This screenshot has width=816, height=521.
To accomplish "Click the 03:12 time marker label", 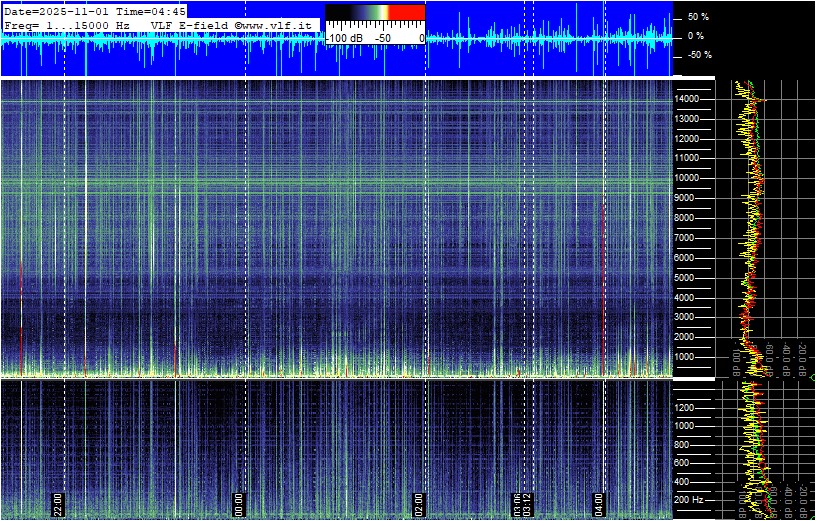I will 526,503.
